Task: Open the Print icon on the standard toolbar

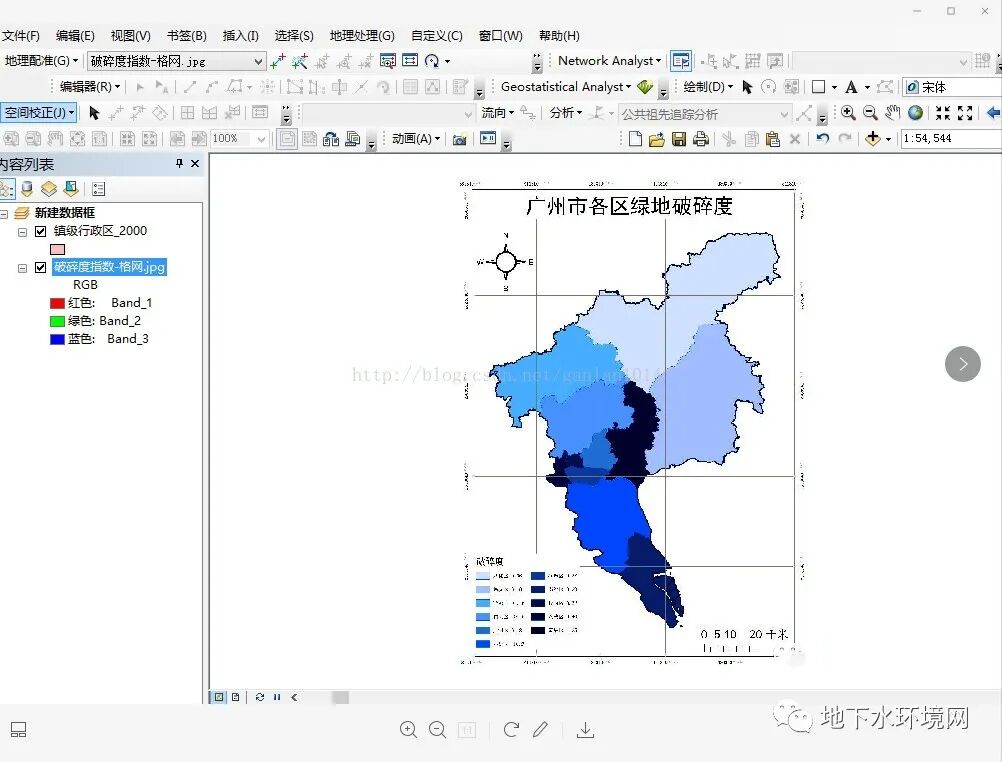Action: tap(702, 138)
